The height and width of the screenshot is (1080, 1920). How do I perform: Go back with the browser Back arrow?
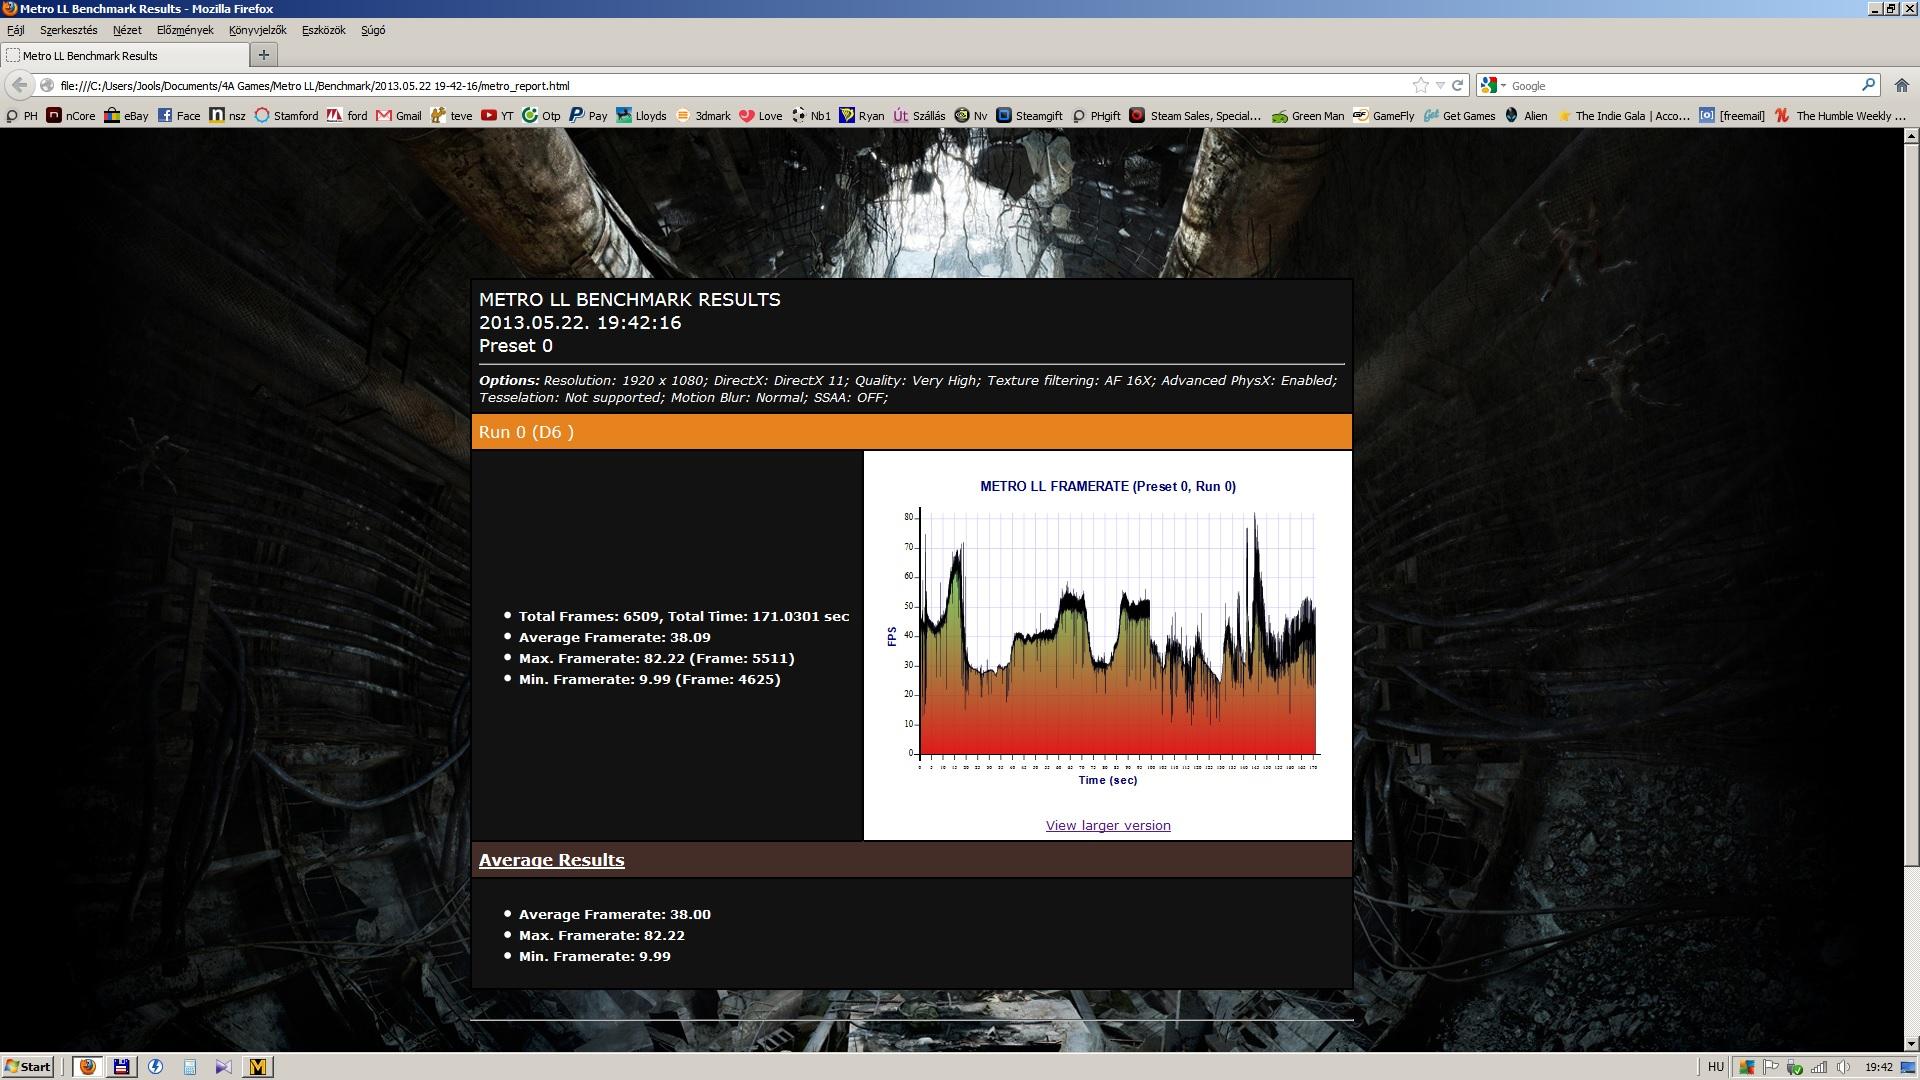tap(19, 85)
